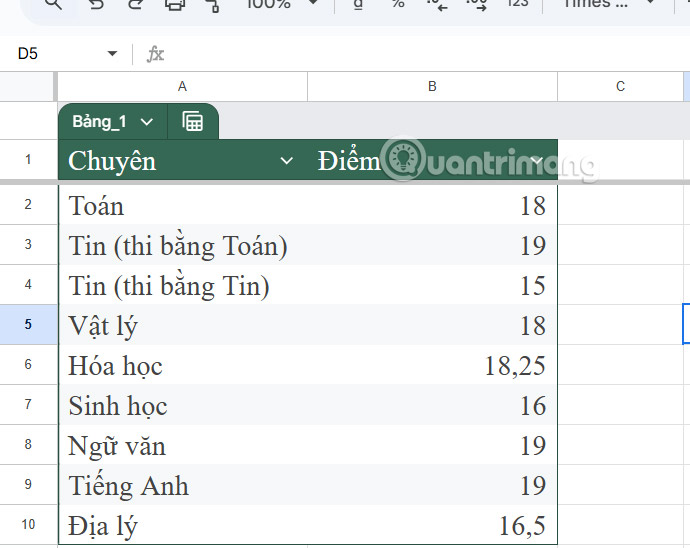Click the Điểm header cell
This screenshot has width=690, height=548.
tap(433, 160)
